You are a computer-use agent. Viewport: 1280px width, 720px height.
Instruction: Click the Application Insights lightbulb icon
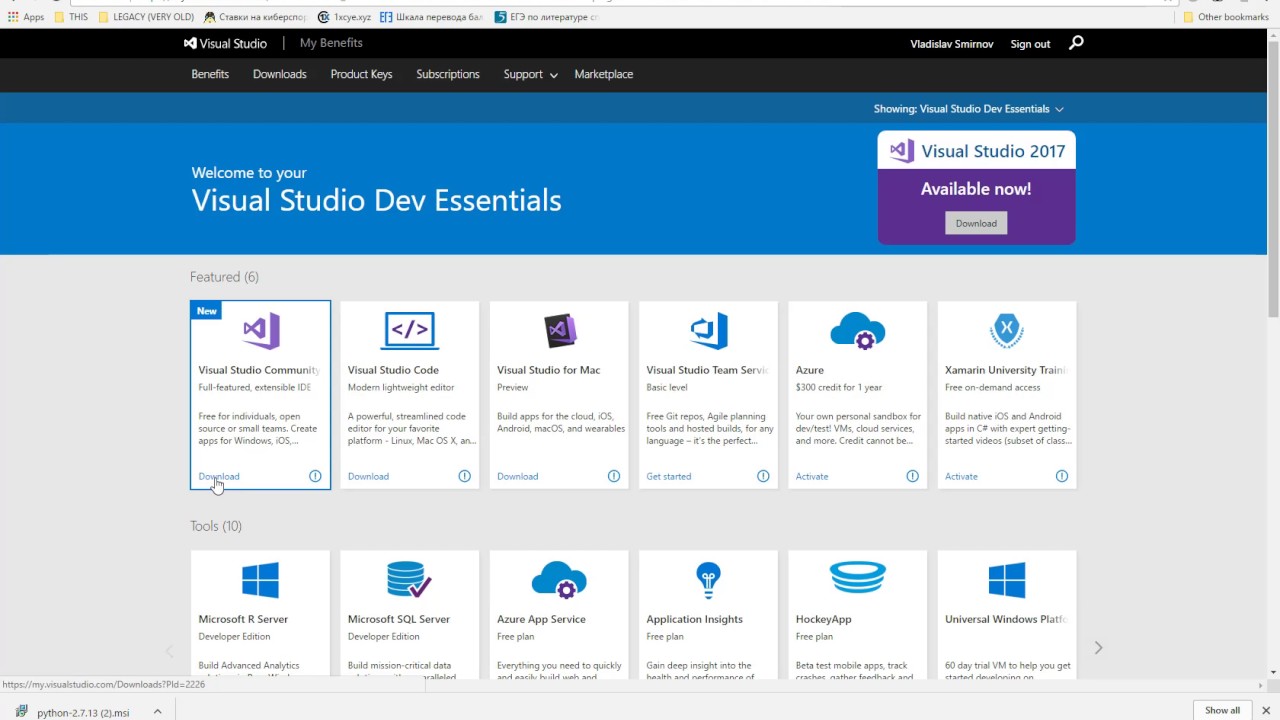(708, 579)
